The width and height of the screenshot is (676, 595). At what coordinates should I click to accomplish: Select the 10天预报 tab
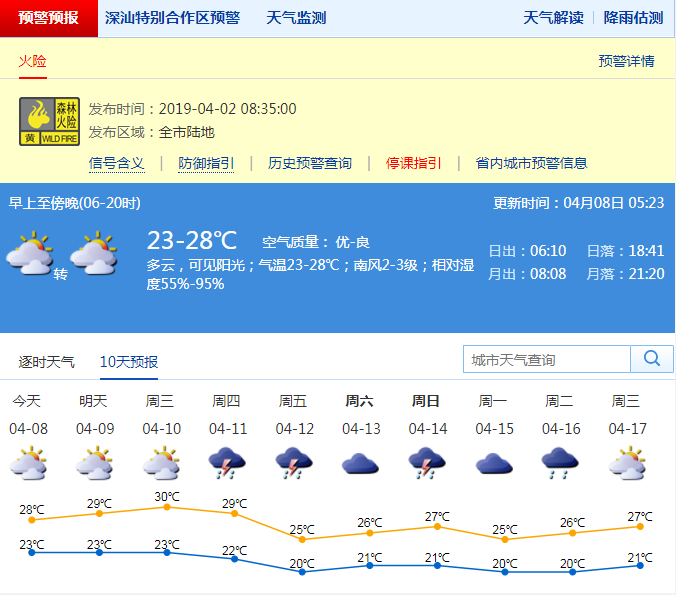pos(128,361)
